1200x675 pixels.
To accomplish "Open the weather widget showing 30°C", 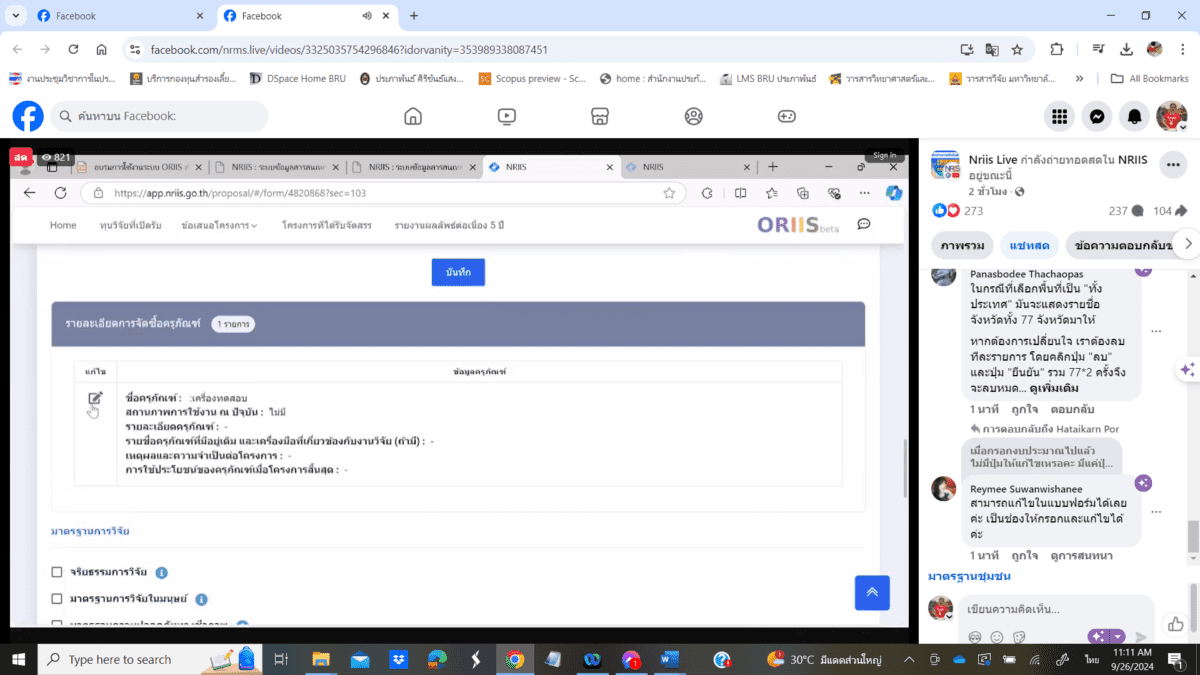I will (x=823, y=659).
